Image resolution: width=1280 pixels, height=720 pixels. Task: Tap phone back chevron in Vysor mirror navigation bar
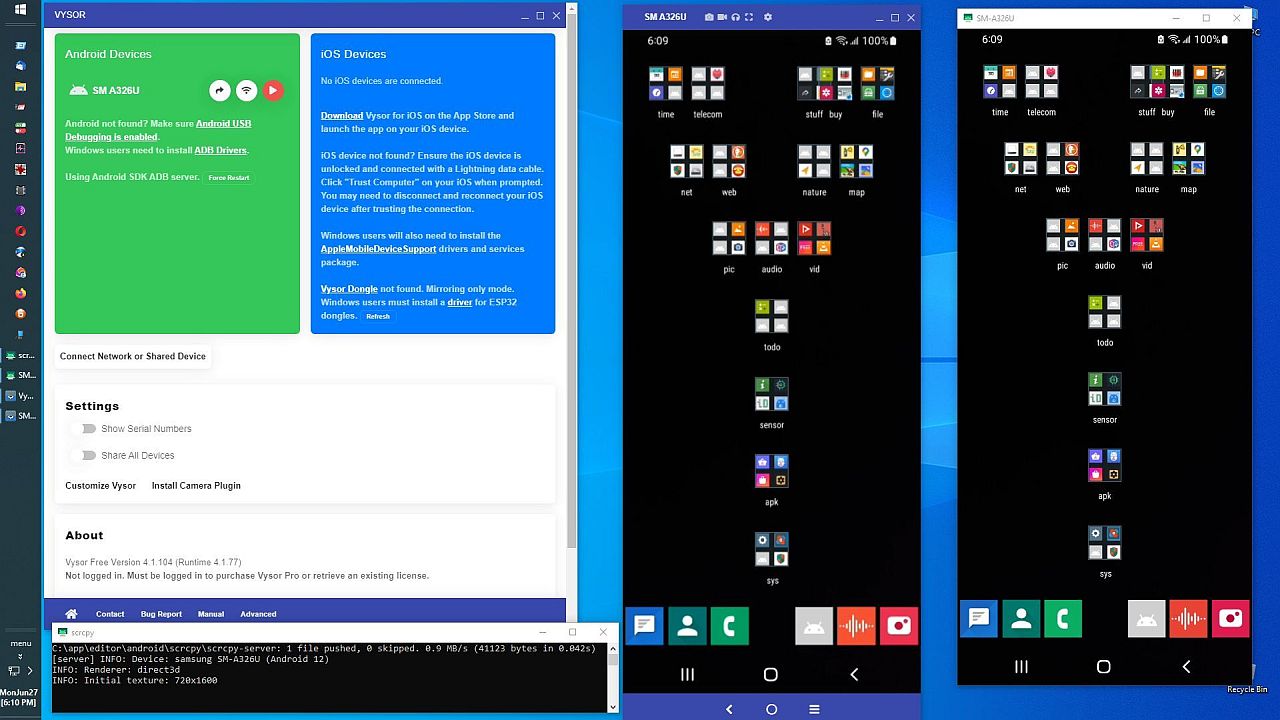854,675
